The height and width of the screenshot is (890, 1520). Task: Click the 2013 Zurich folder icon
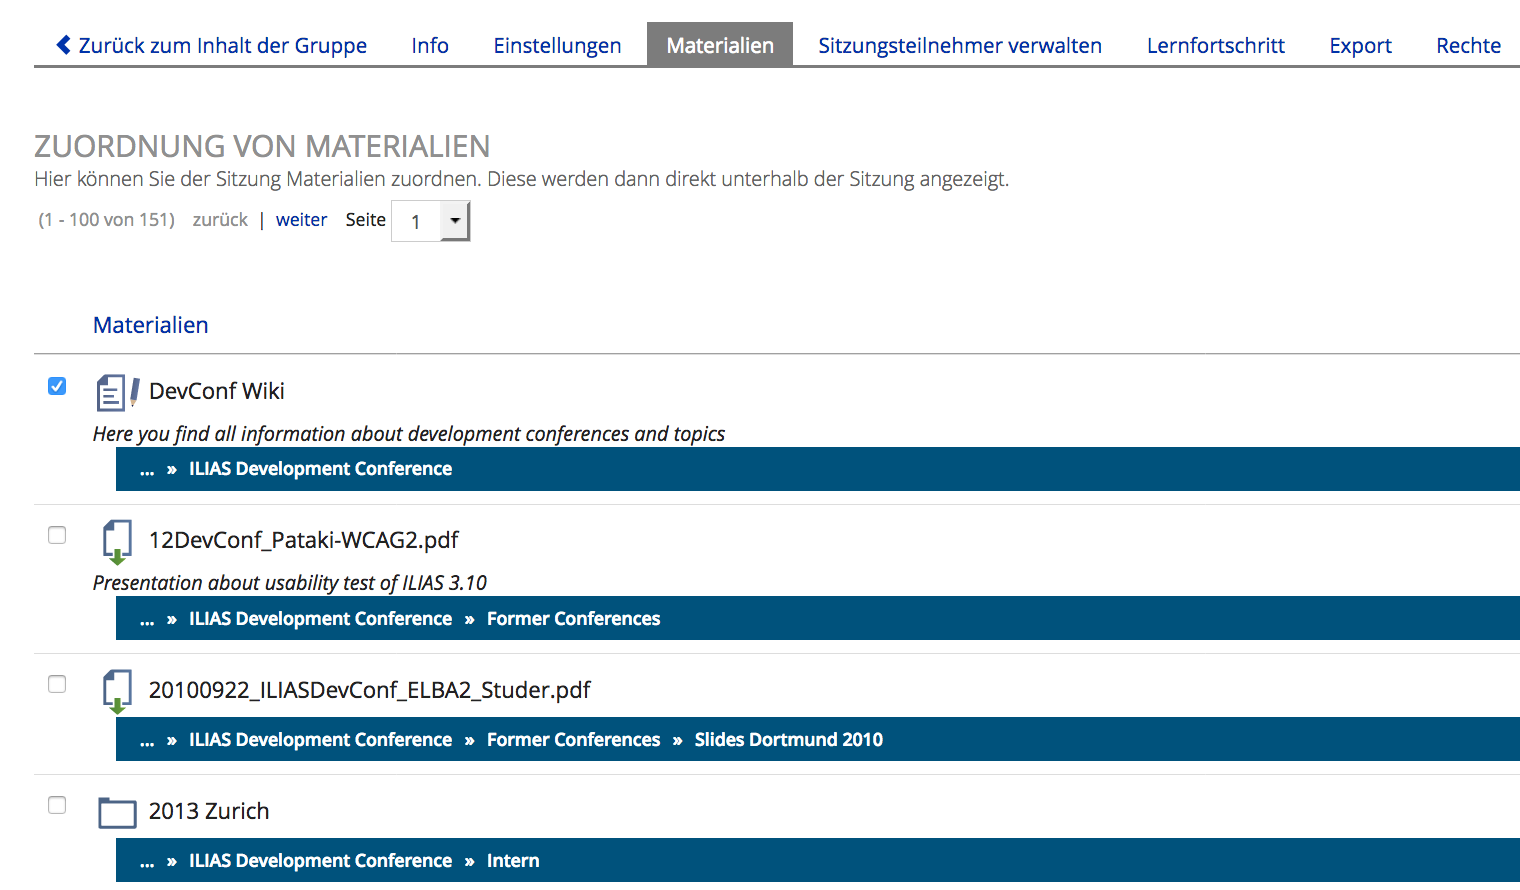coord(117,812)
